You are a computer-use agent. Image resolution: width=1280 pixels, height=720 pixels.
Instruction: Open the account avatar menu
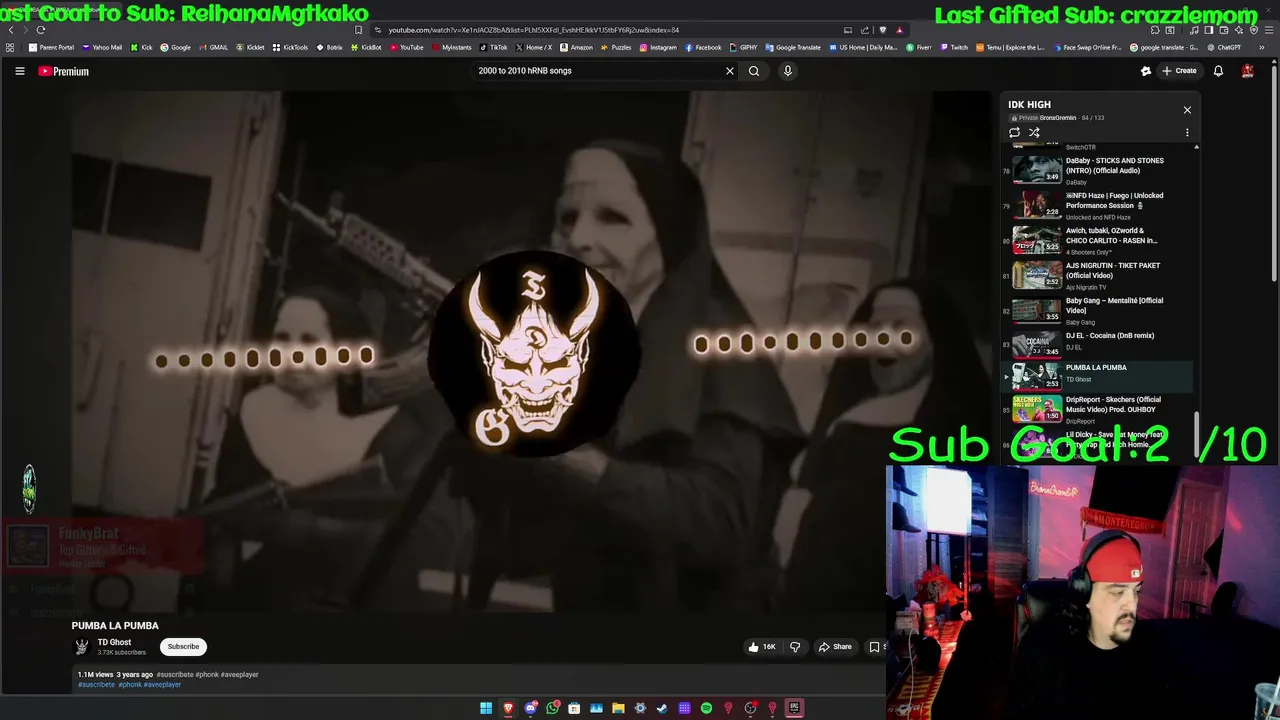coord(1248,71)
